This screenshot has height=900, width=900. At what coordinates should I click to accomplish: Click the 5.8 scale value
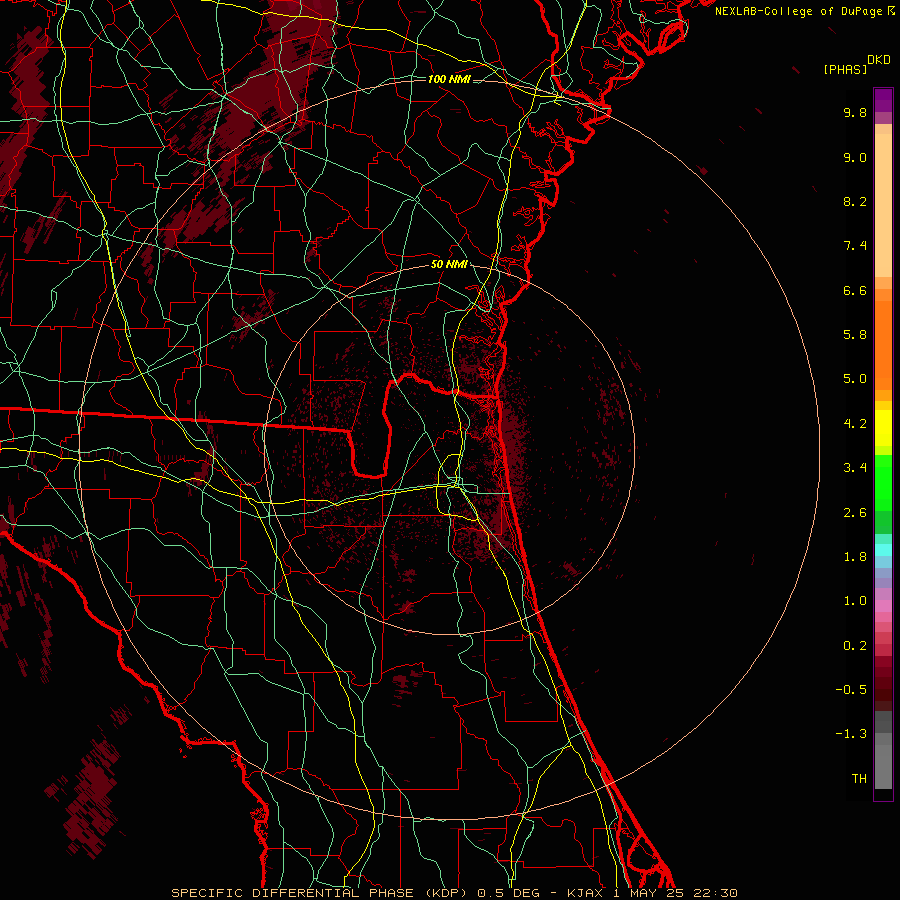(x=855, y=335)
